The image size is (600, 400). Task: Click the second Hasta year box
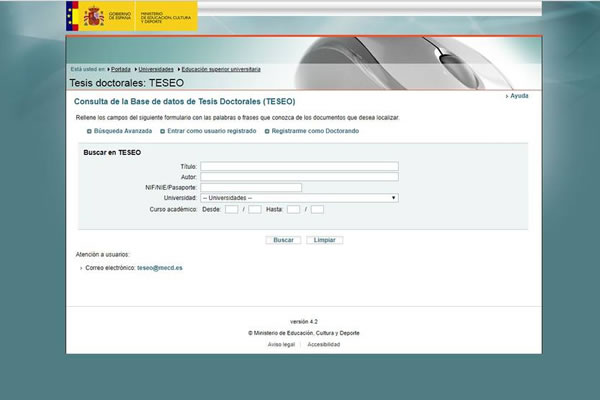click(317, 209)
